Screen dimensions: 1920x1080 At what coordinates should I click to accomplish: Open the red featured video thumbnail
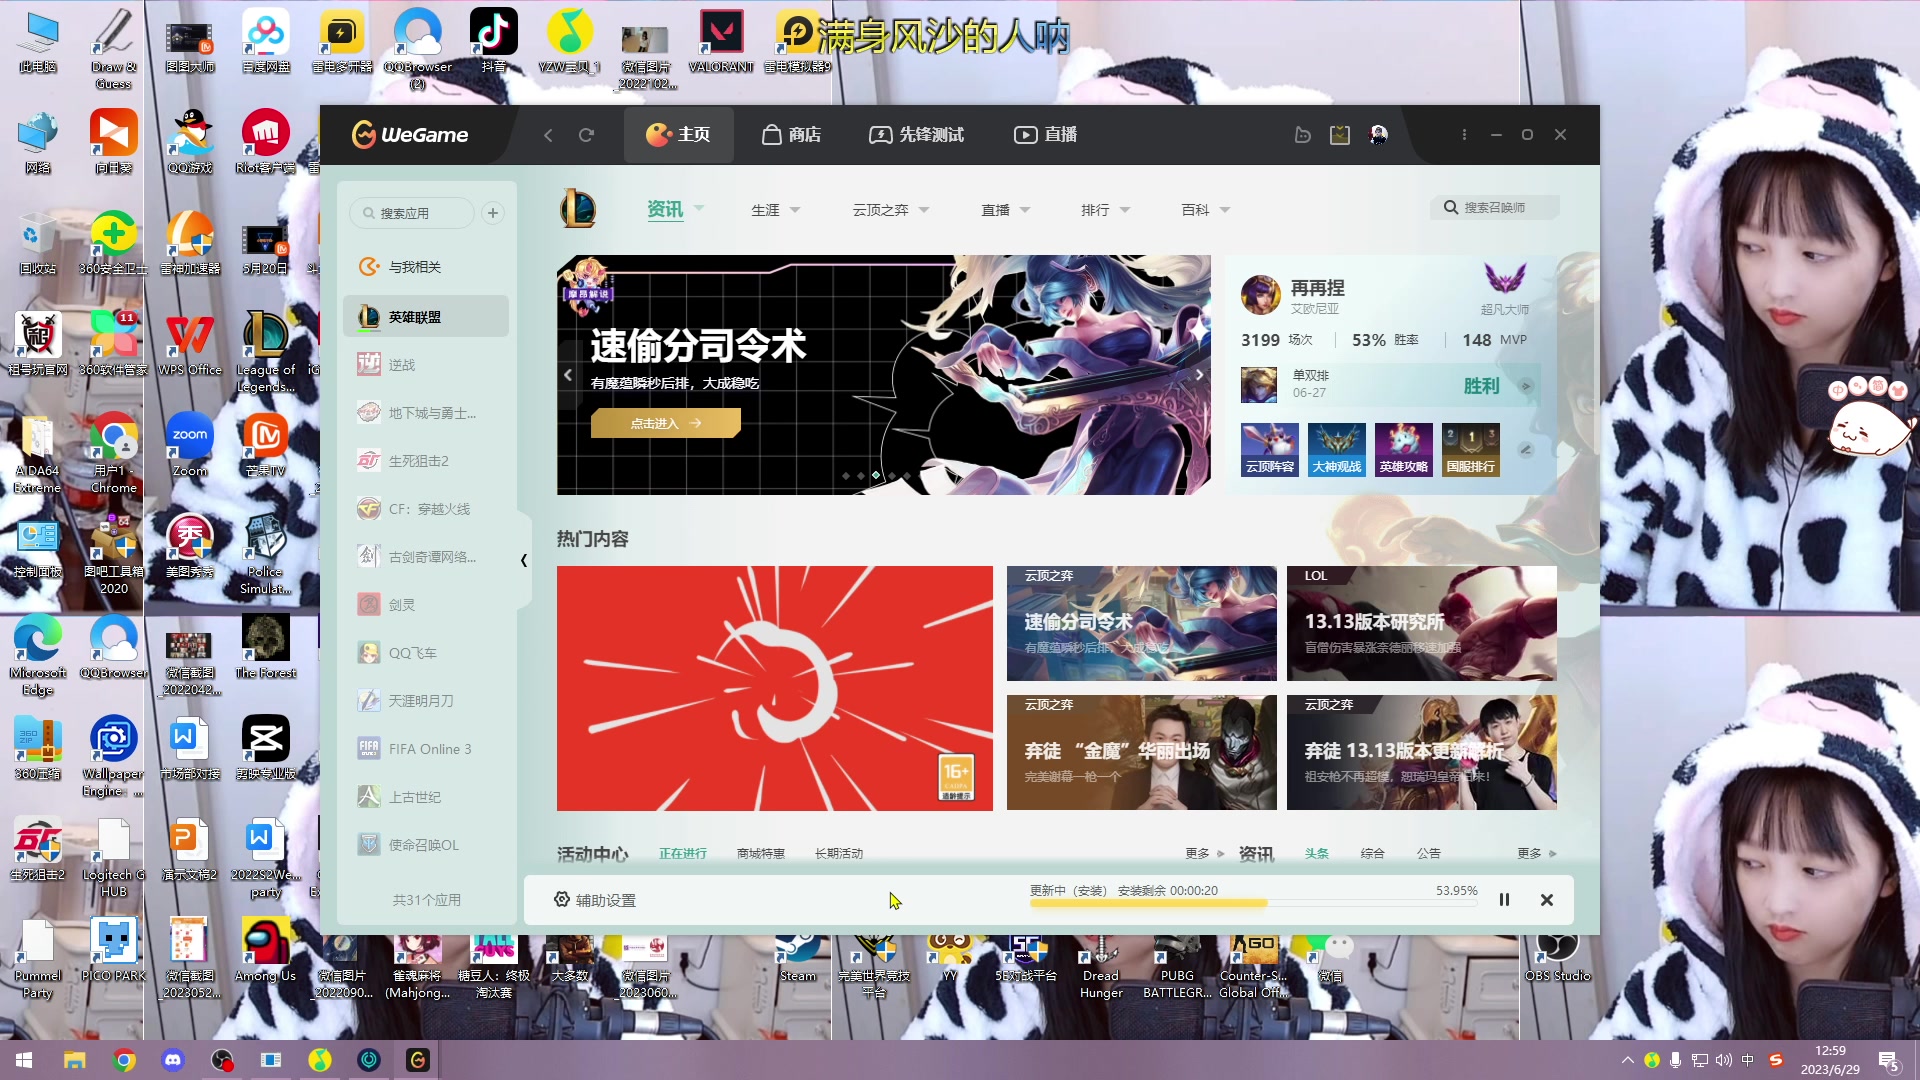pos(775,688)
